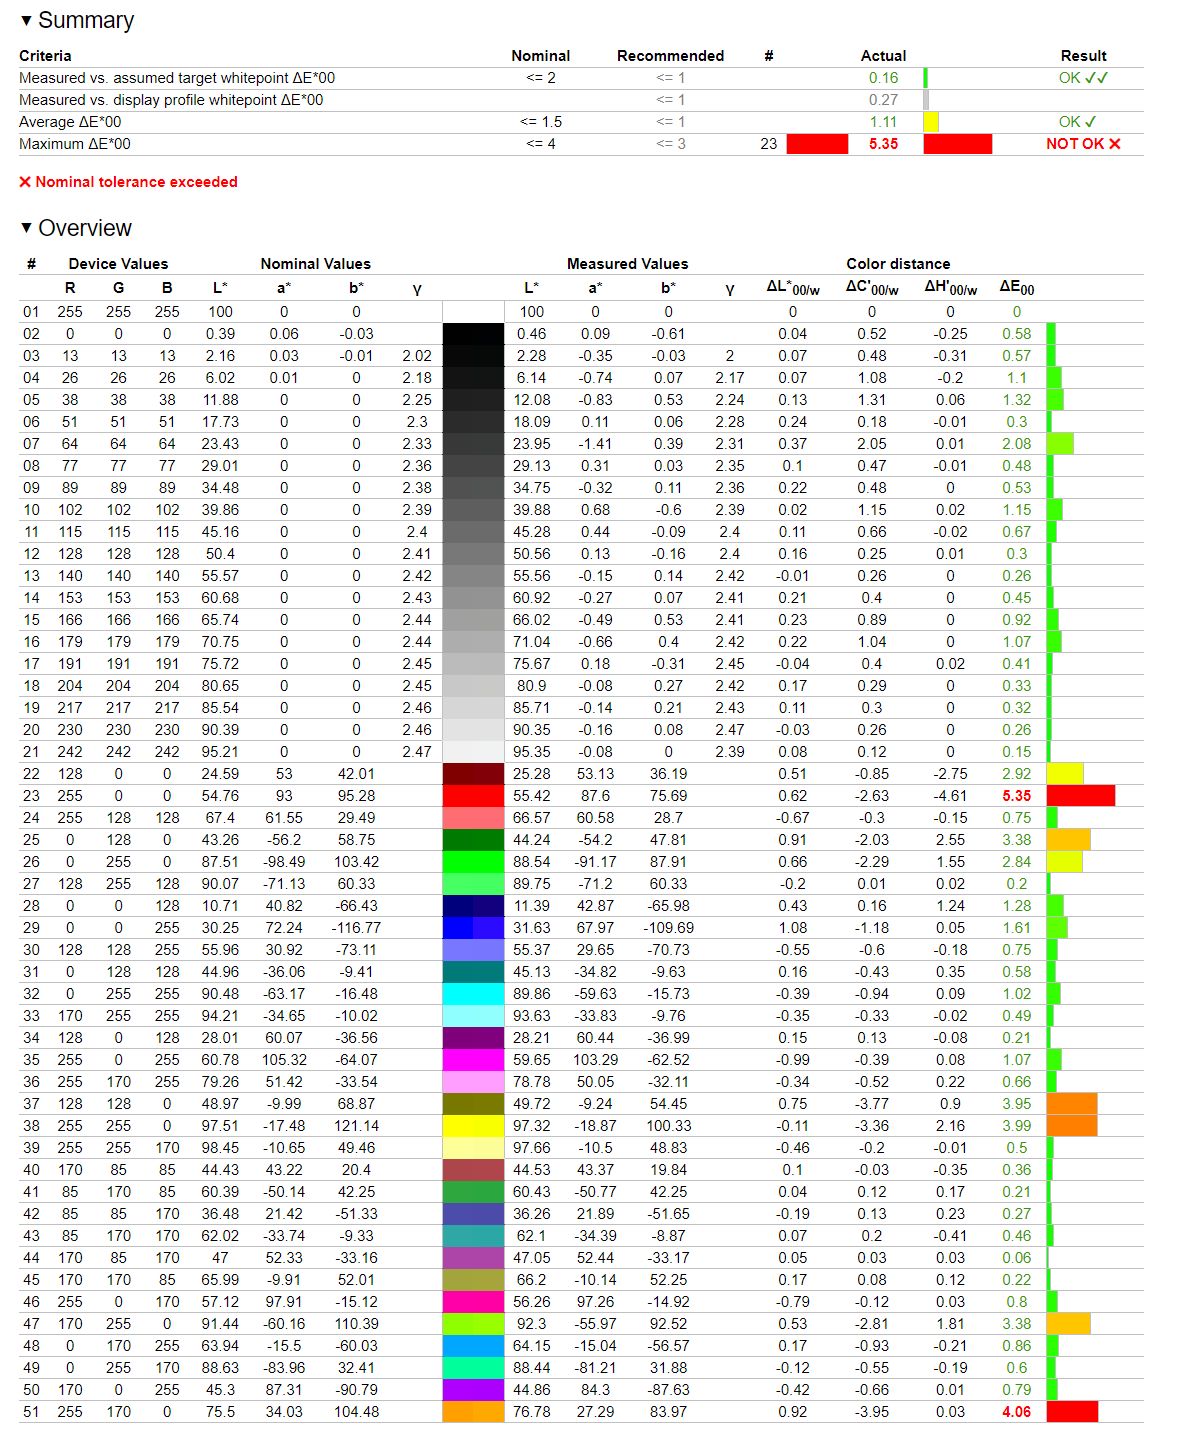The height and width of the screenshot is (1440, 1180).
Task: Click the 'Nominal Values' header
Action: (x=315, y=264)
